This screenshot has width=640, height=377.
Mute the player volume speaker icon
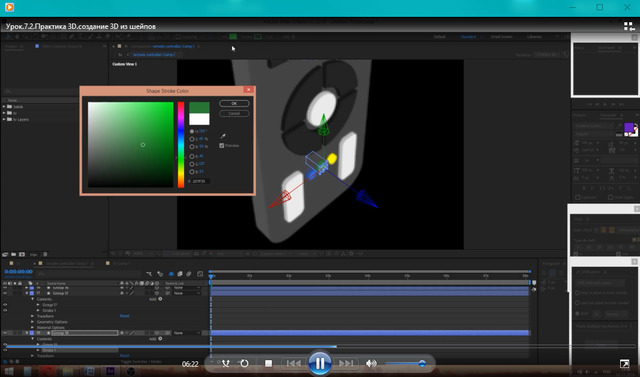coord(371,363)
